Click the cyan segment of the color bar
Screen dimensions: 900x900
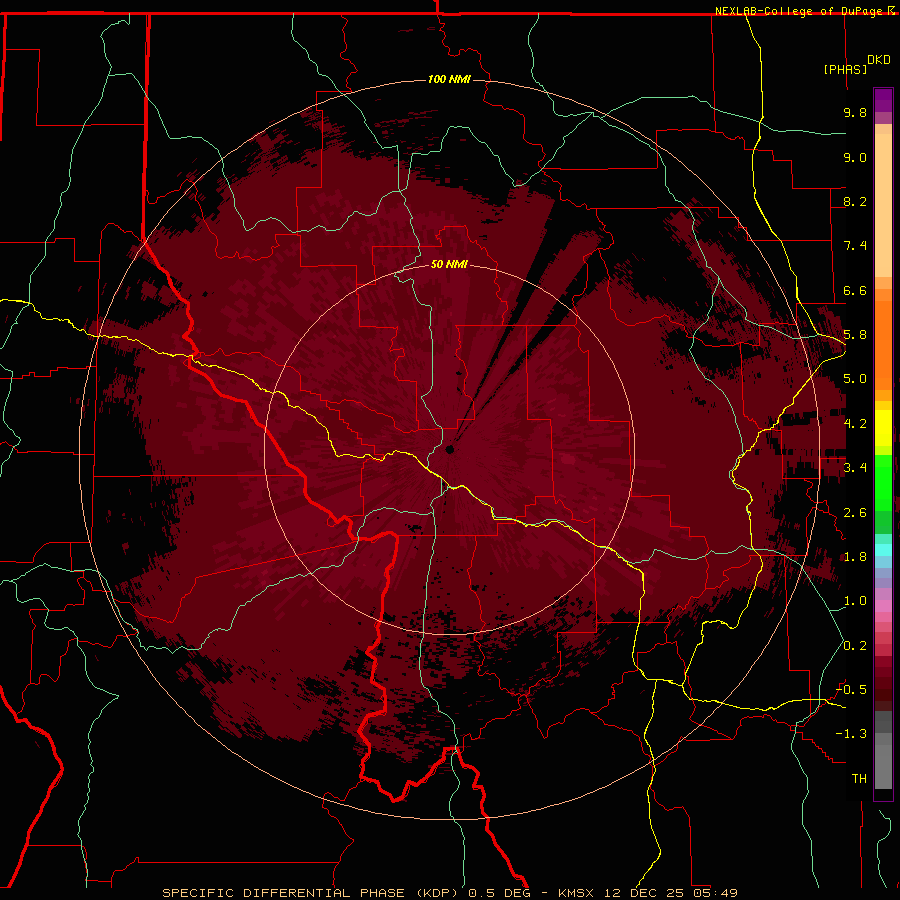click(883, 550)
